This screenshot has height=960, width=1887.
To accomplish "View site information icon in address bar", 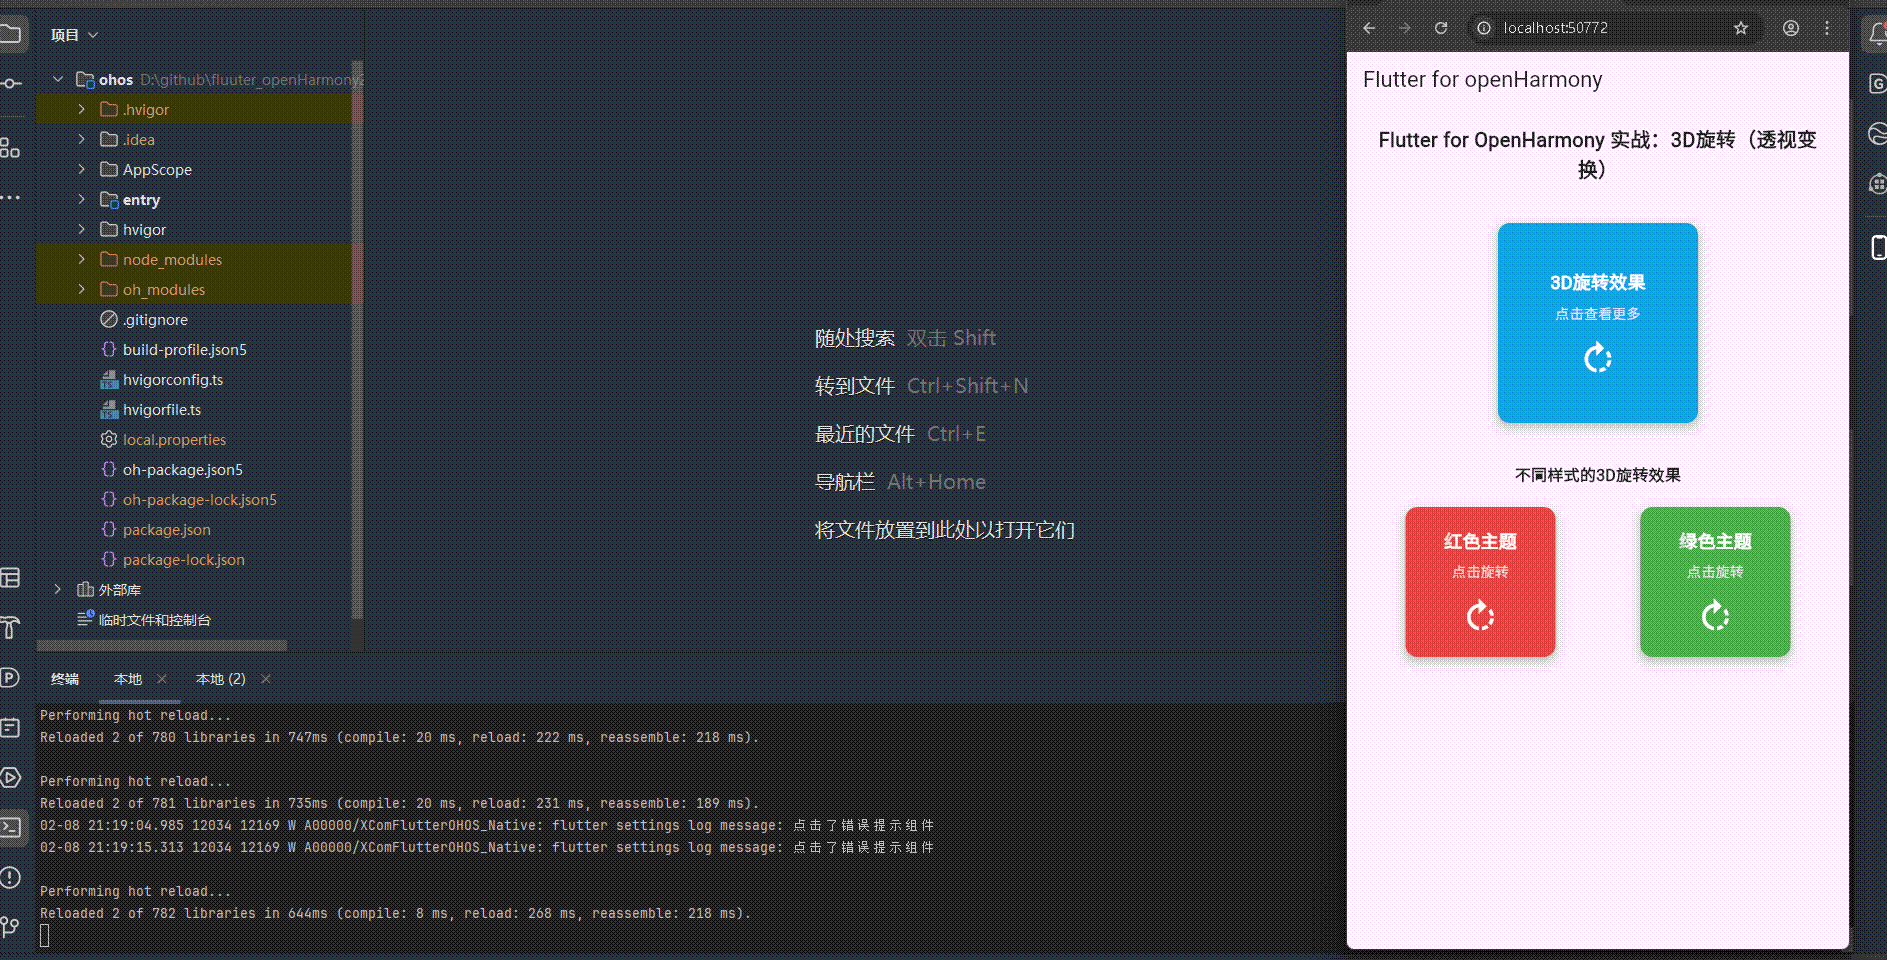I will (x=1485, y=28).
